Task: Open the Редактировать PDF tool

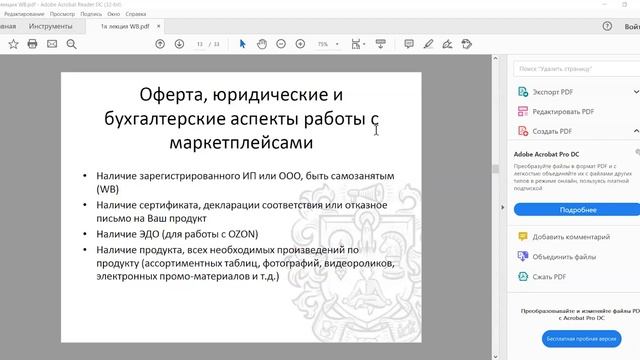Action: click(x=563, y=111)
